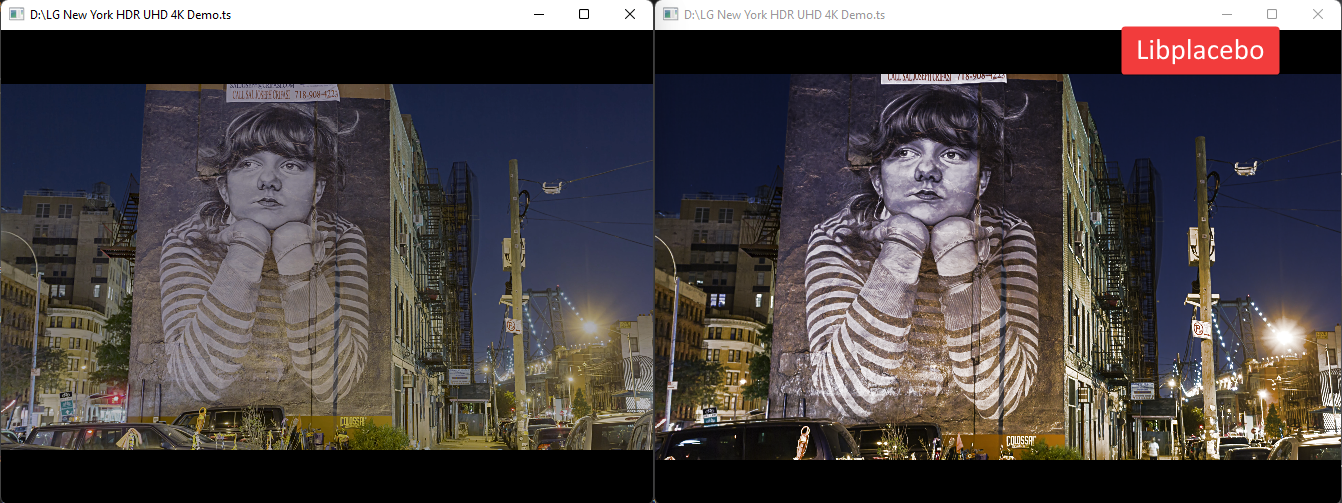Screen dimensions: 1342x503
Task: Close the left video window
Action: click(x=630, y=15)
